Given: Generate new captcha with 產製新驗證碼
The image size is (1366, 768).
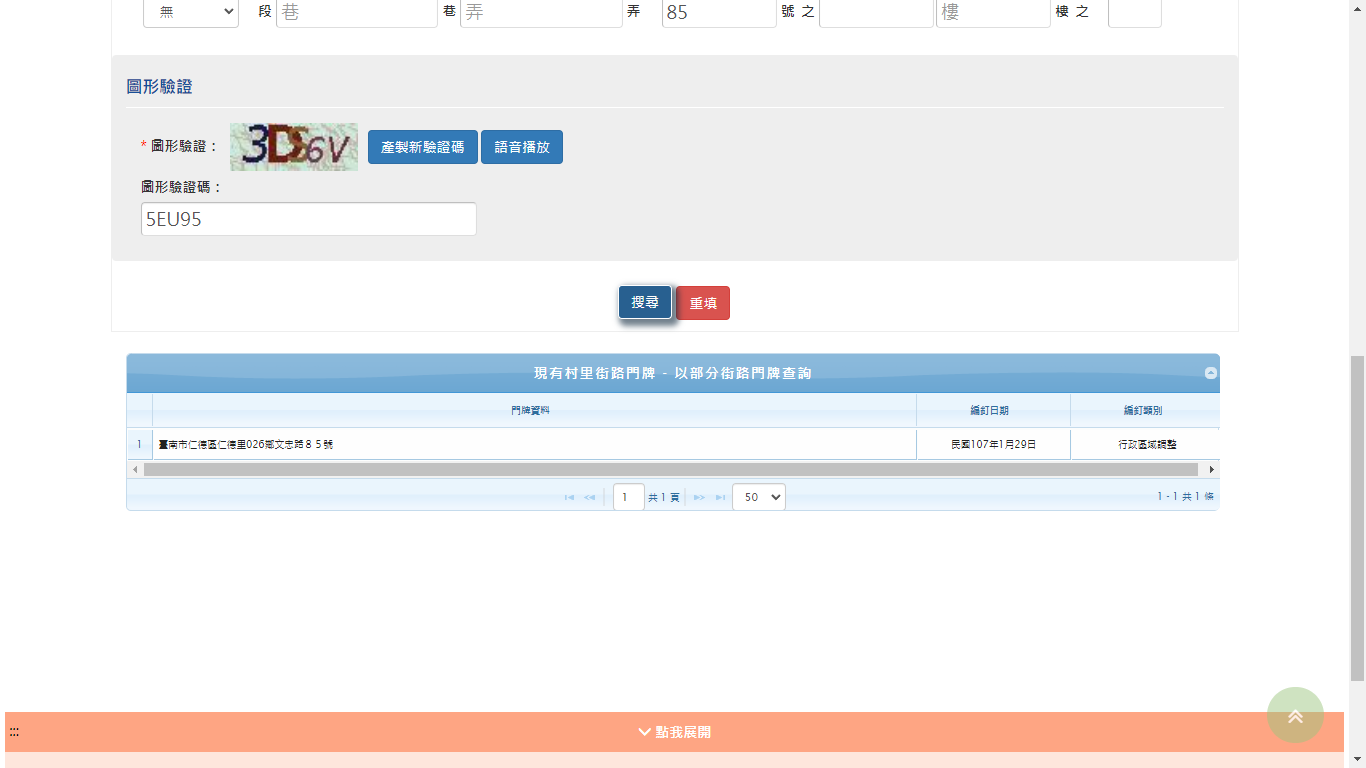Looking at the screenshot, I should click(422, 147).
